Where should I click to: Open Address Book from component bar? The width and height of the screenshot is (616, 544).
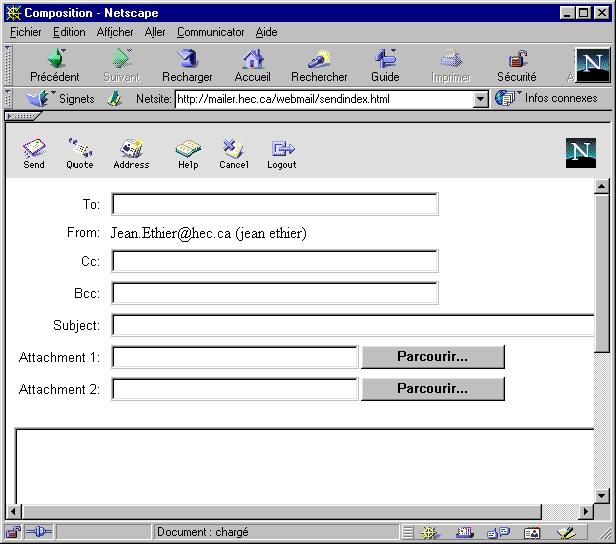click(x=532, y=533)
